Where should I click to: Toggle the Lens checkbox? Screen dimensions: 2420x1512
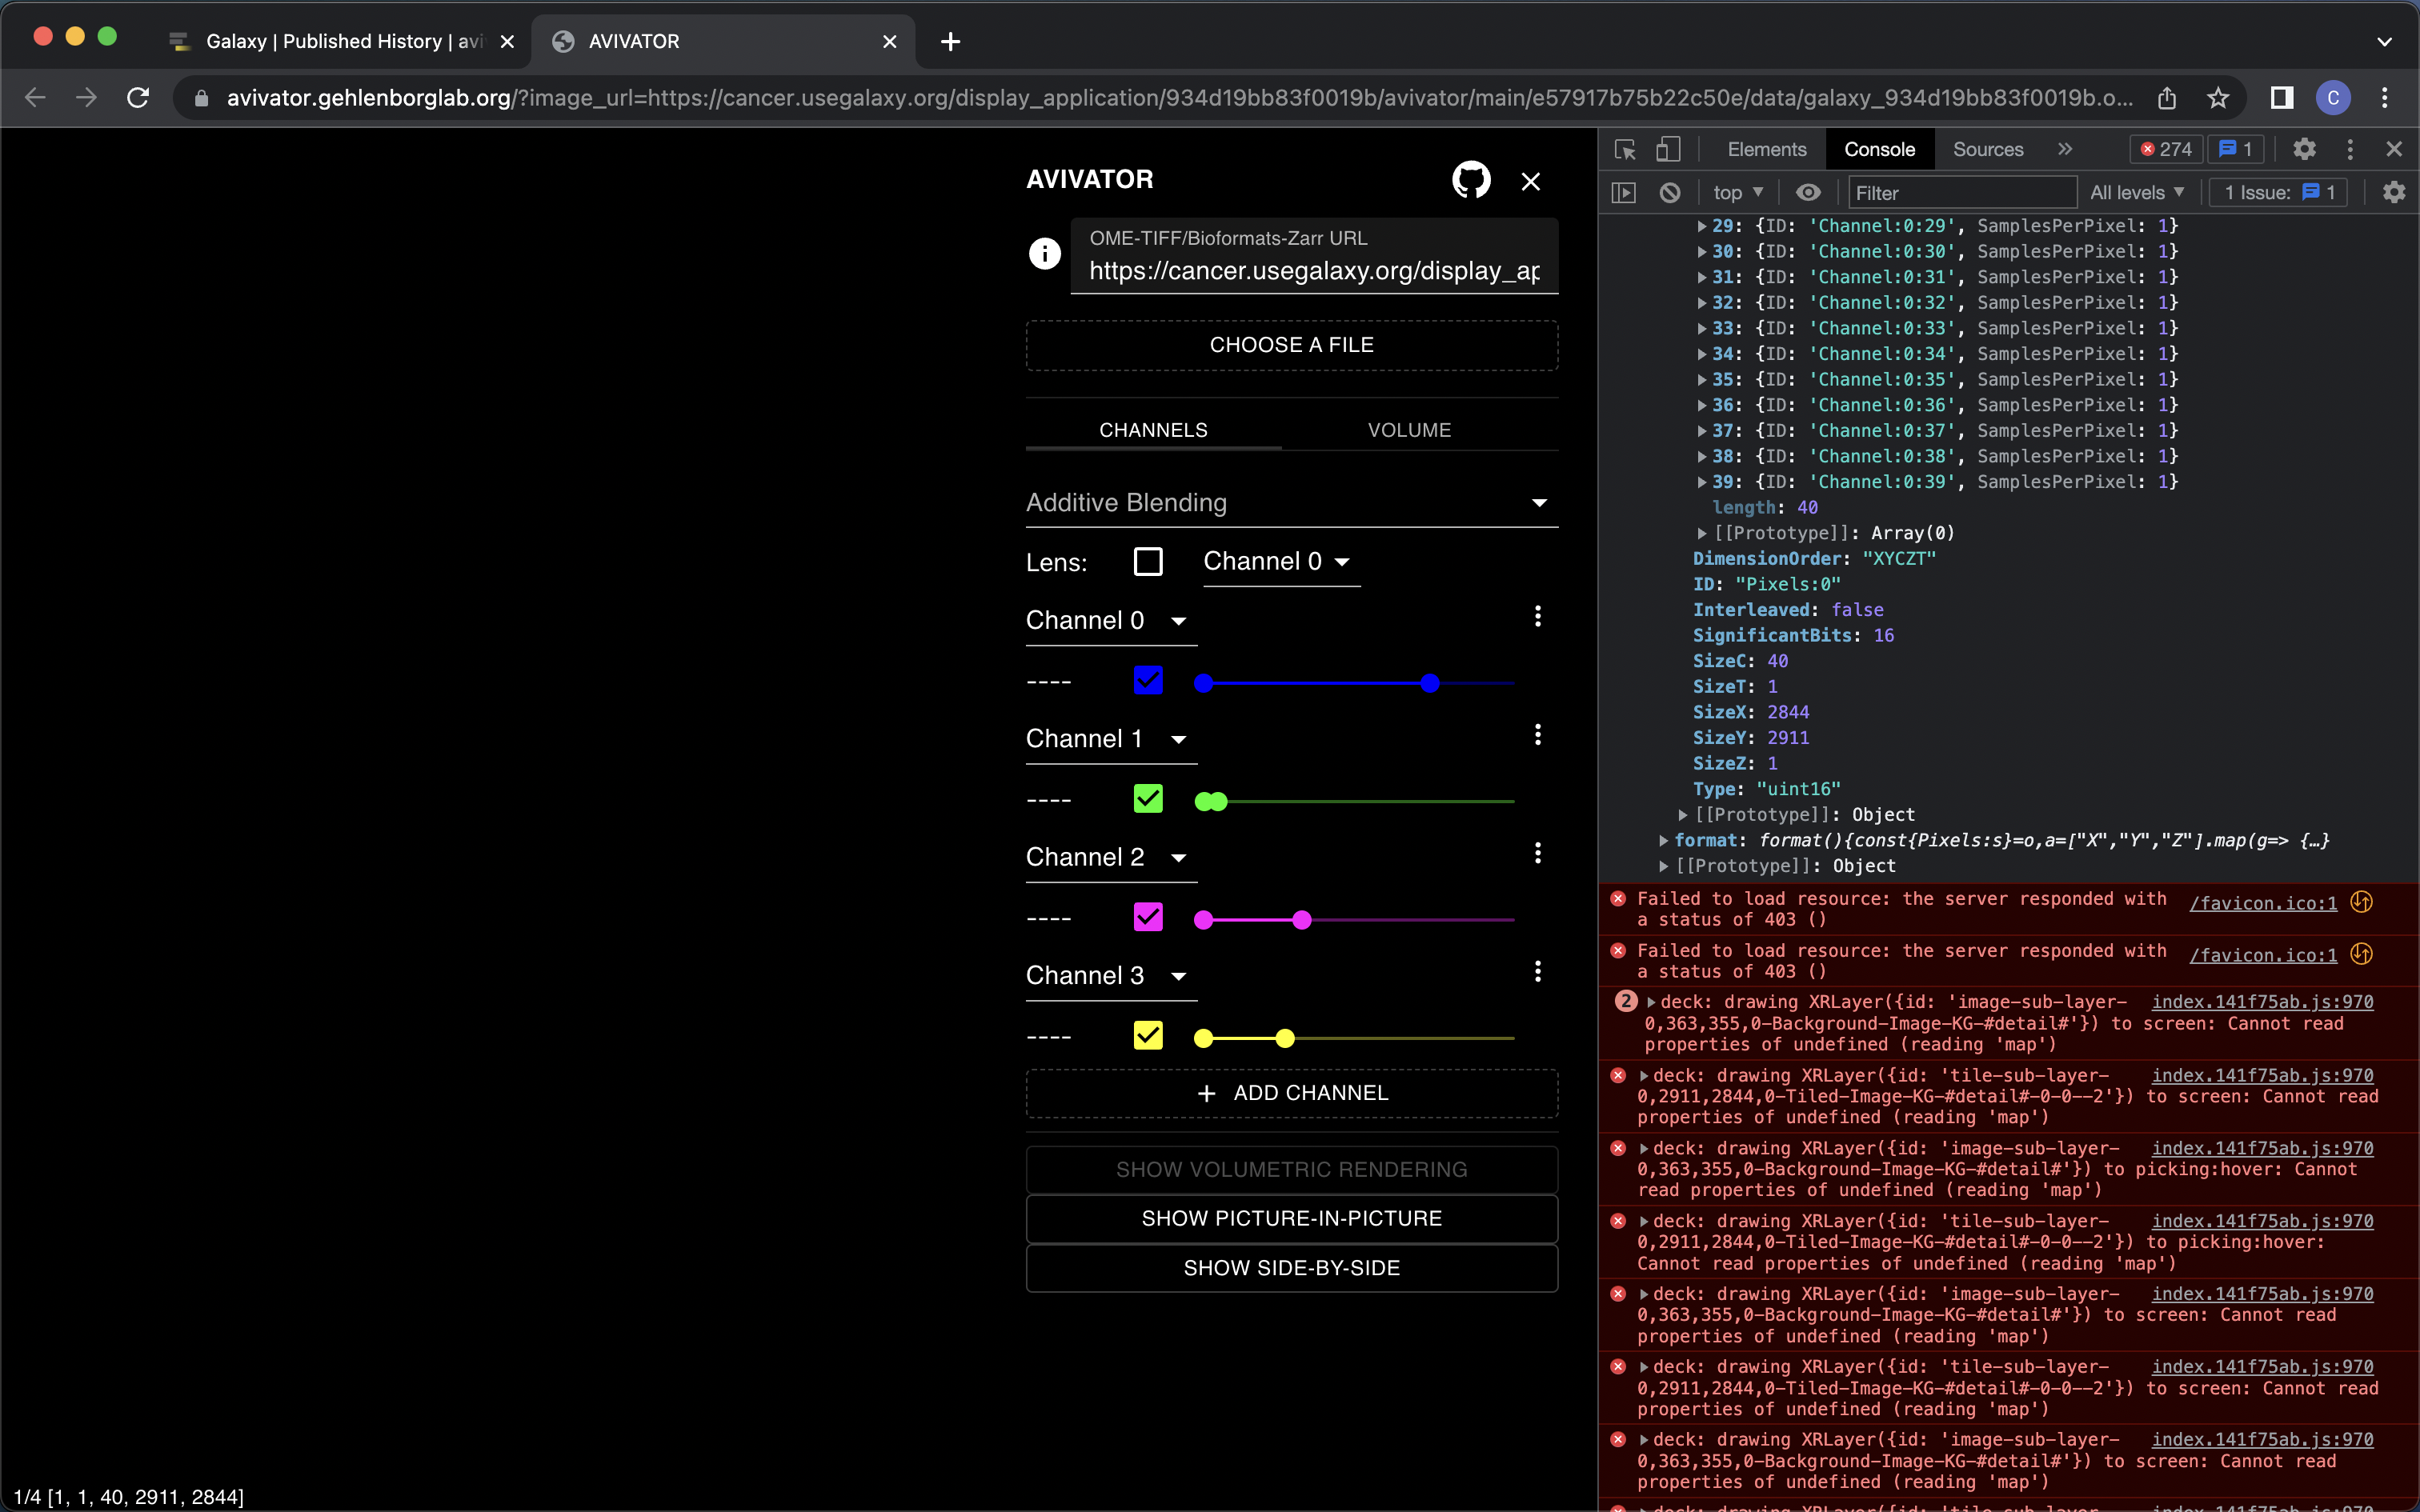[1147, 561]
